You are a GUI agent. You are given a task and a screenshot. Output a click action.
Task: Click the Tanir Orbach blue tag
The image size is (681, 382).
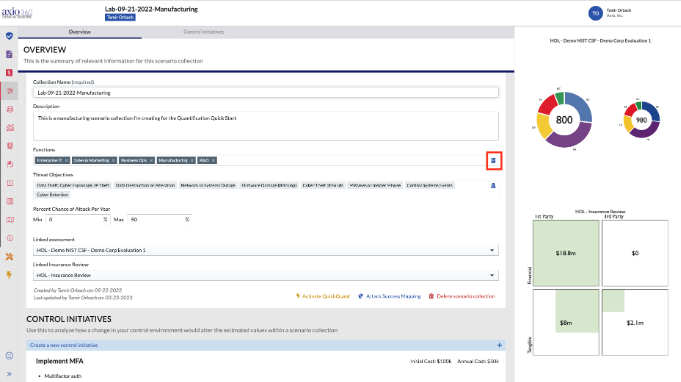coord(120,17)
